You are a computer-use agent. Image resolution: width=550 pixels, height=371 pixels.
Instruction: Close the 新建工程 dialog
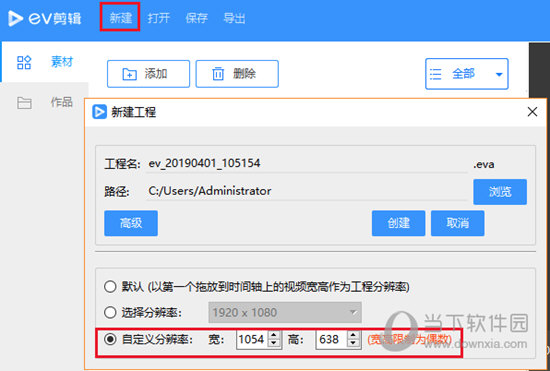[x=532, y=112]
